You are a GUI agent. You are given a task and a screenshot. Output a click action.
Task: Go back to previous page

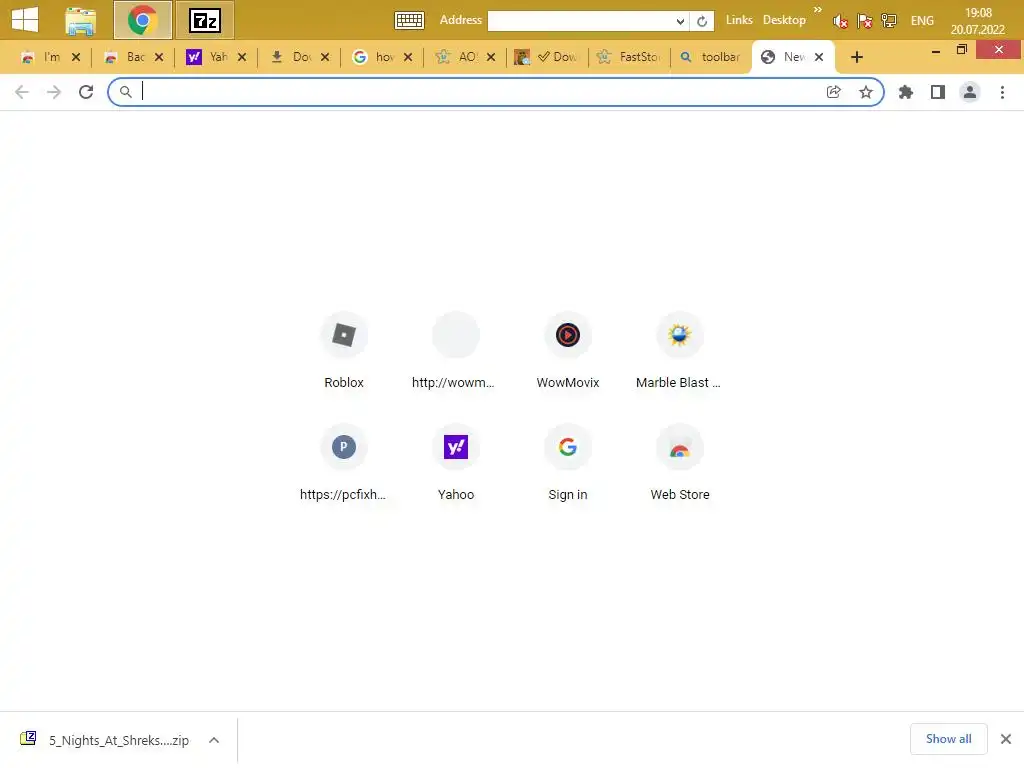point(22,92)
